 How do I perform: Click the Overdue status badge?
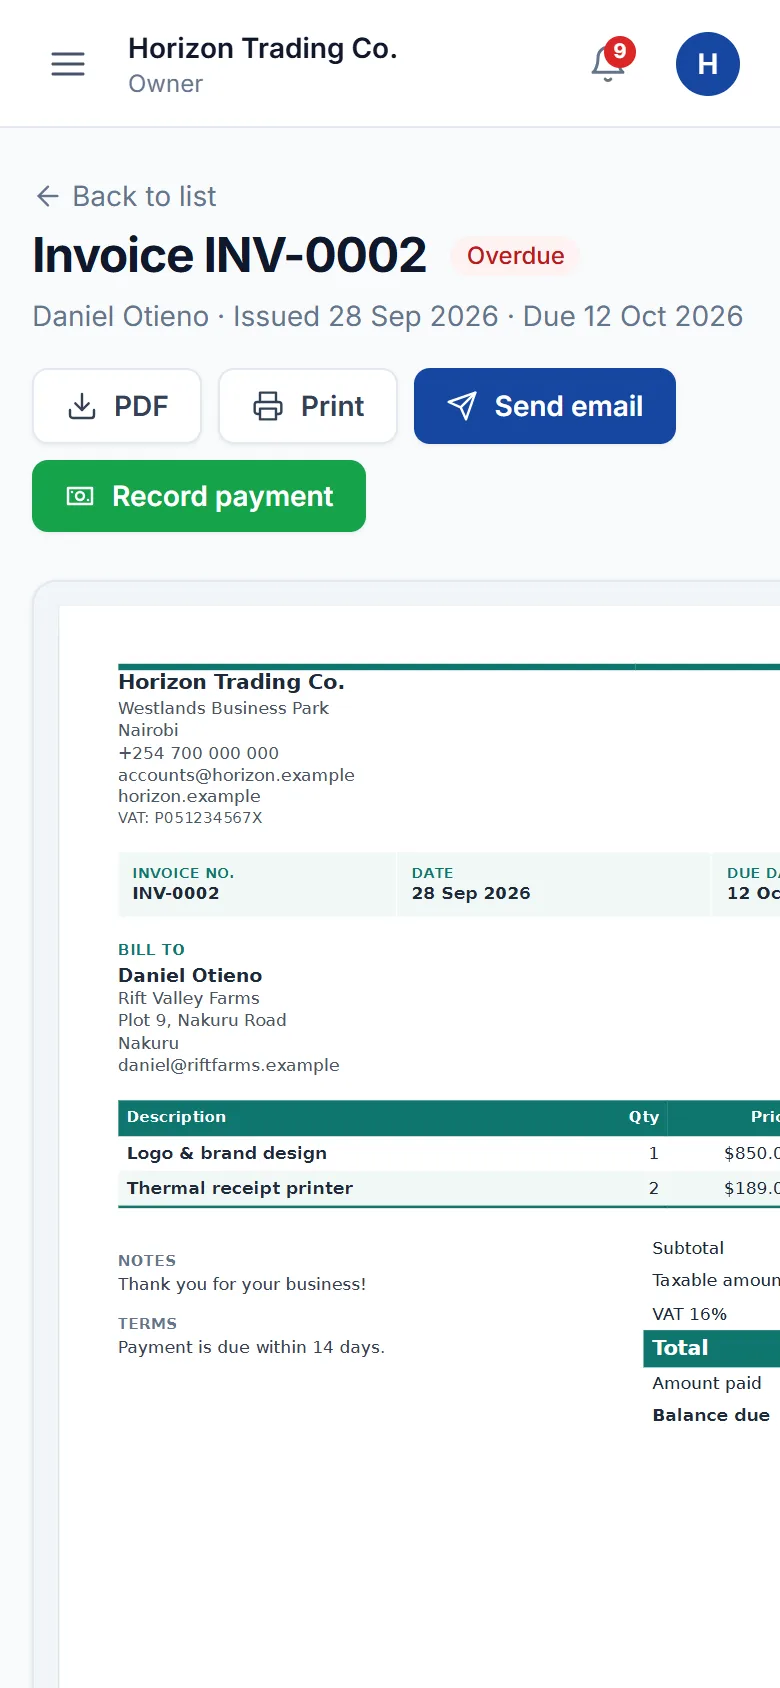pyautogui.click(x=515, y=256)
